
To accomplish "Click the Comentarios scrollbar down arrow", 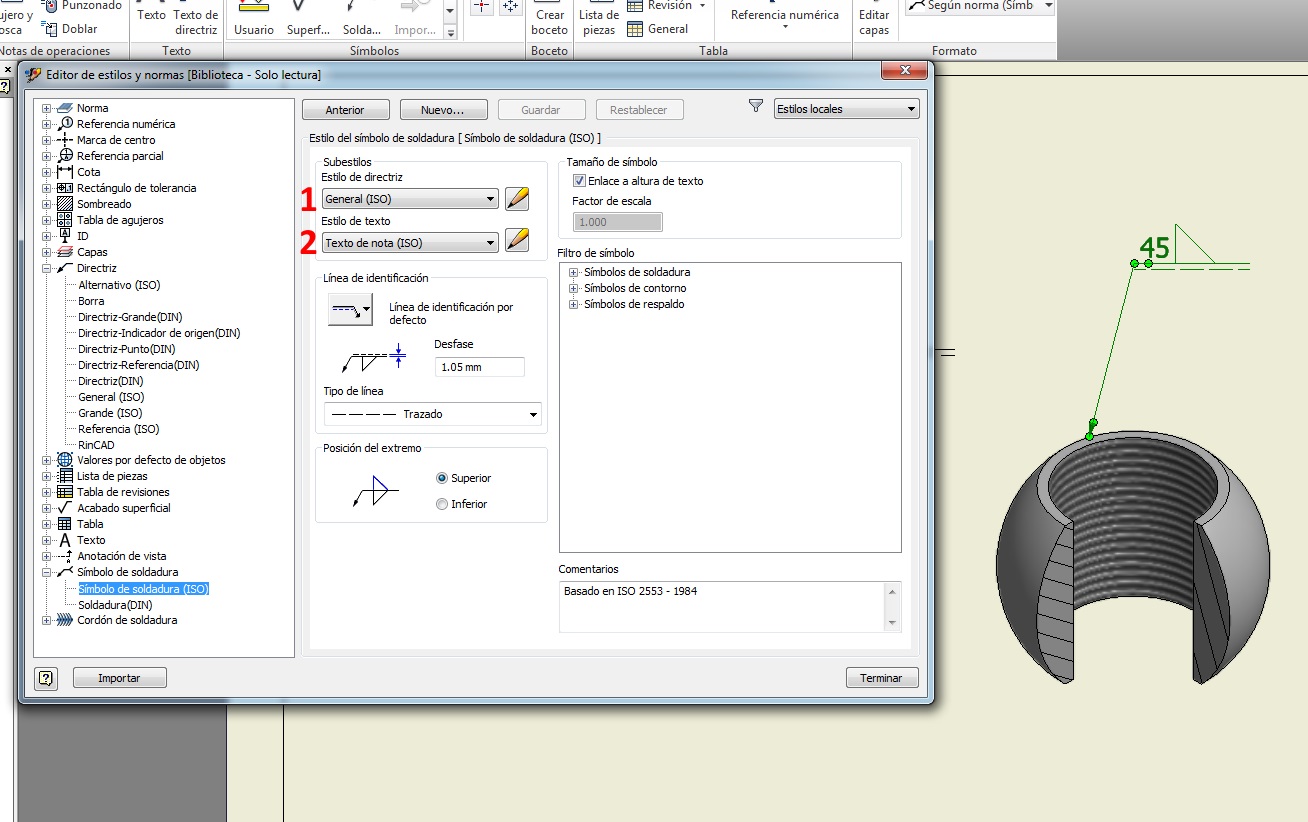I will pos(893,623).
